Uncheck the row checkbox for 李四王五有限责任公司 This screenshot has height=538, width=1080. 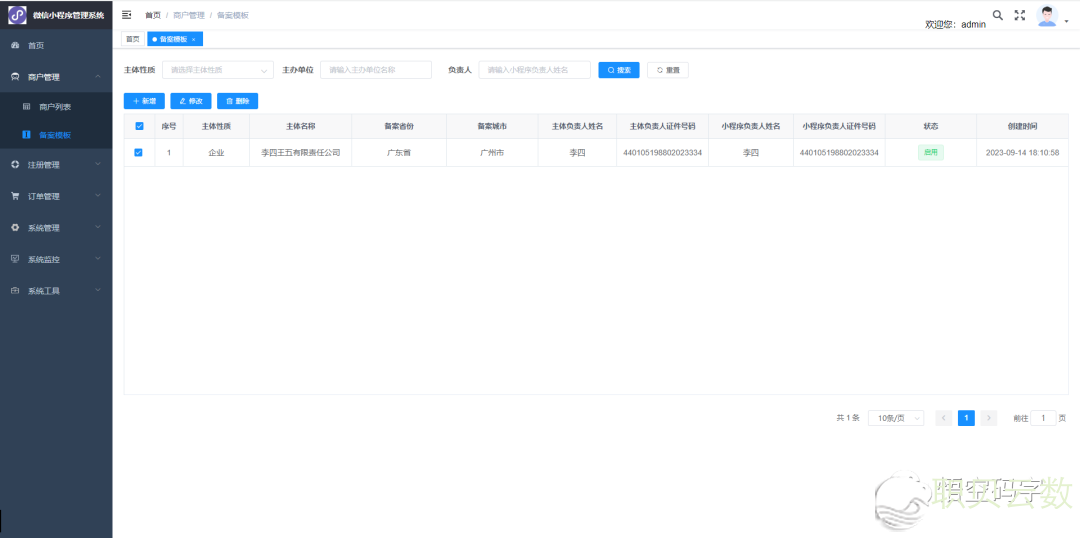pyautogui.click(x=139, y=153)
